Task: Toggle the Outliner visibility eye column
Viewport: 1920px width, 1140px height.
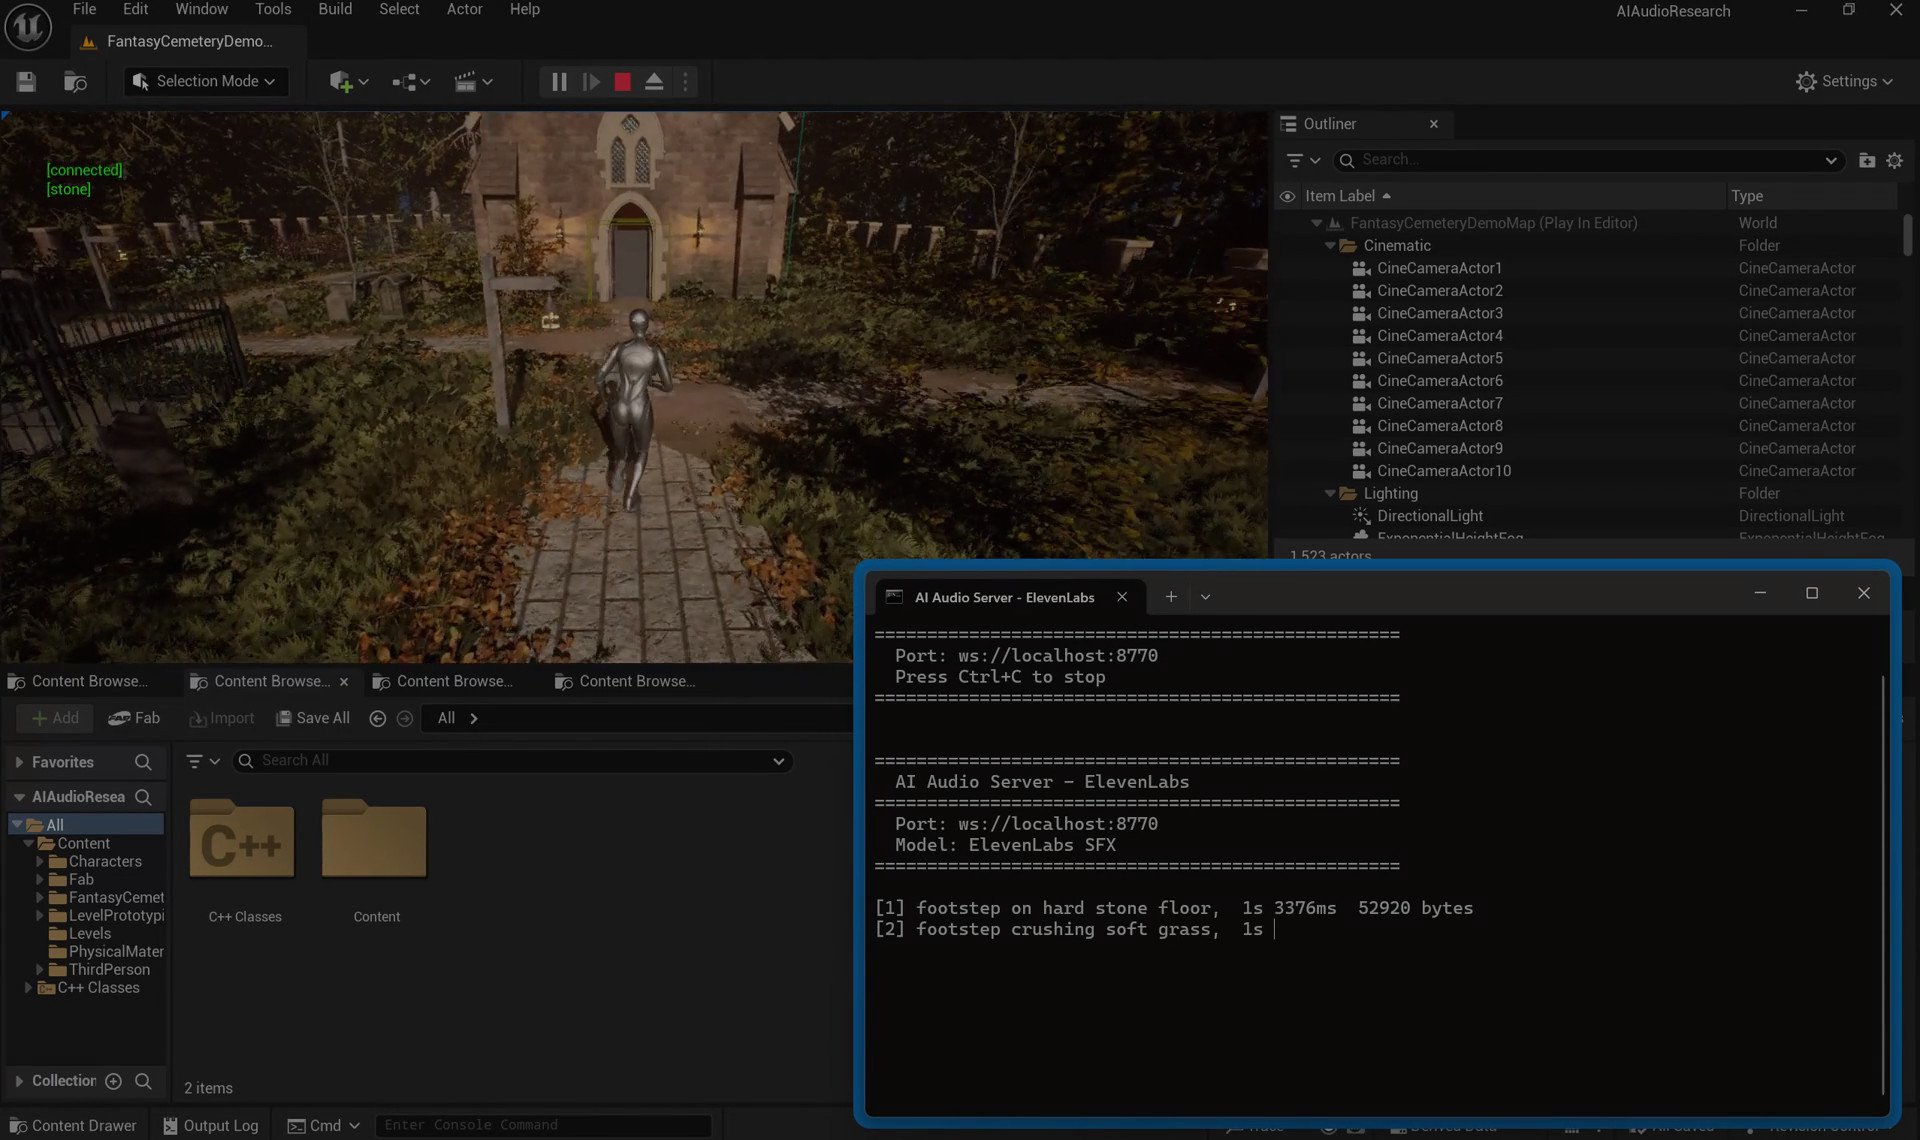Action: tap(1288, 196)
